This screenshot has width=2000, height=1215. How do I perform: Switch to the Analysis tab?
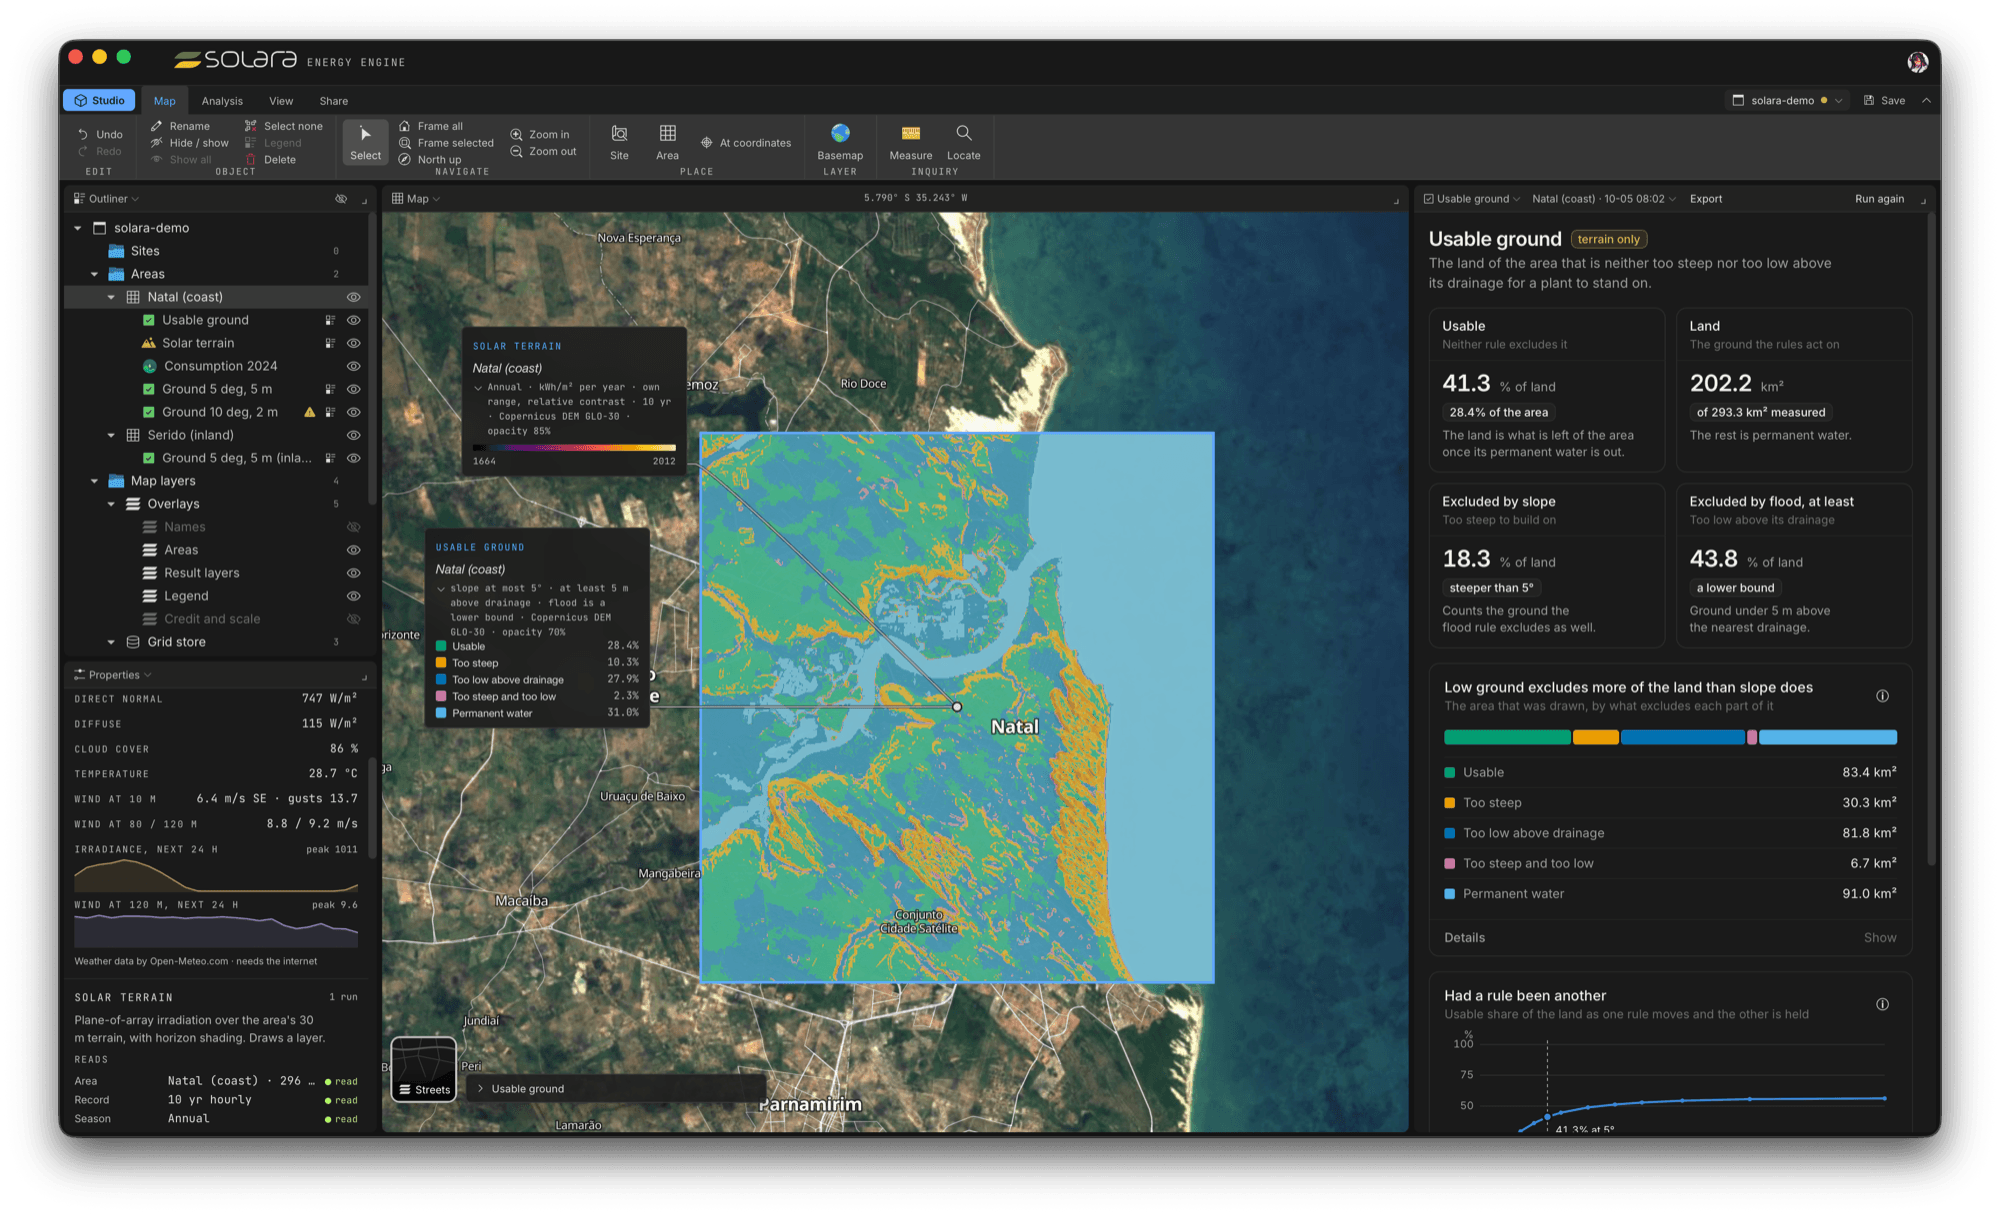[222, 101]
